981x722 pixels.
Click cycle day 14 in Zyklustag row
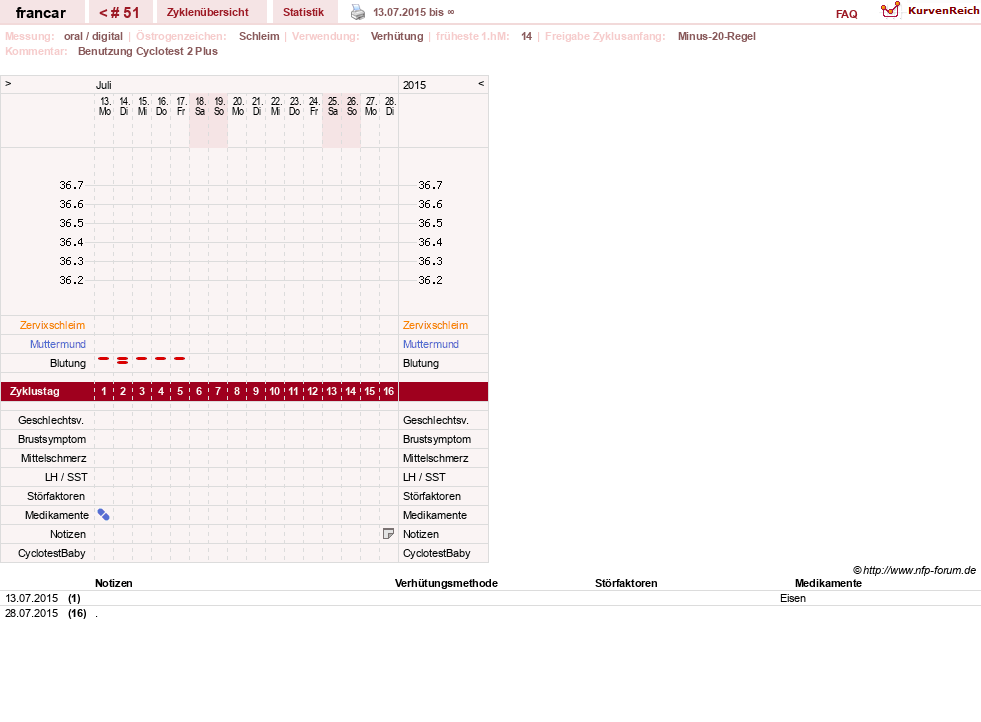click(x=350, y=391)
